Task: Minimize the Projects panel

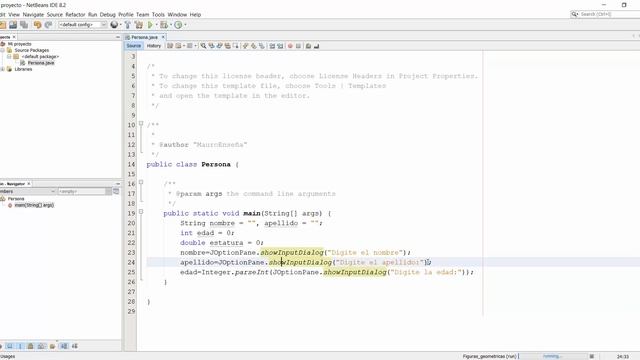Action: 118,37
